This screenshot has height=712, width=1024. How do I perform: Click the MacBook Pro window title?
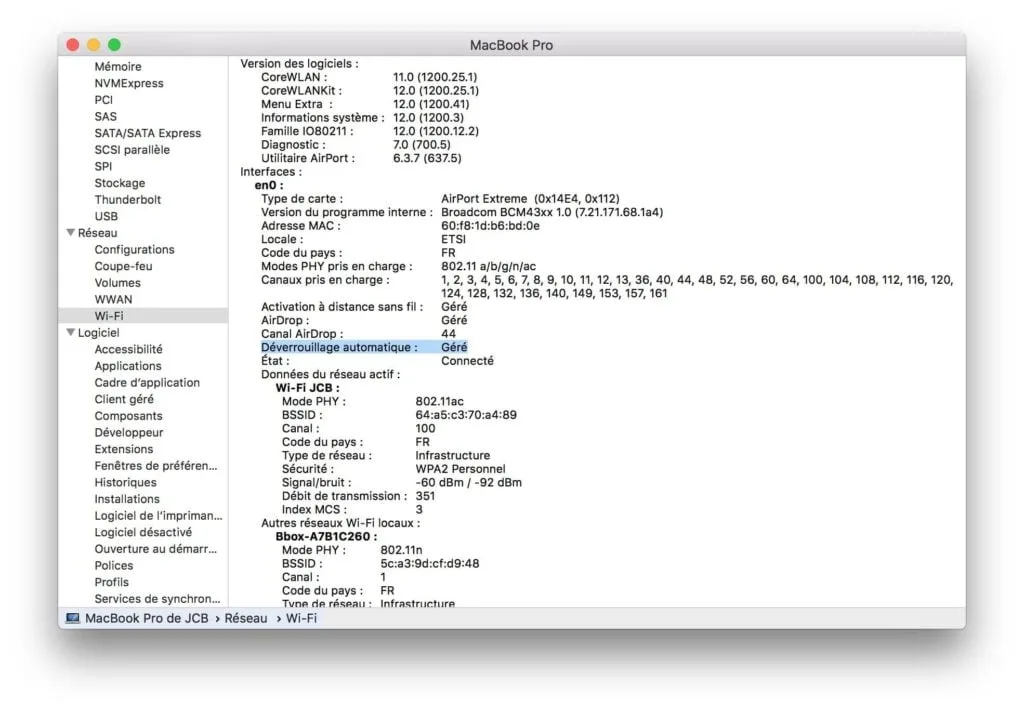[511, 45]
